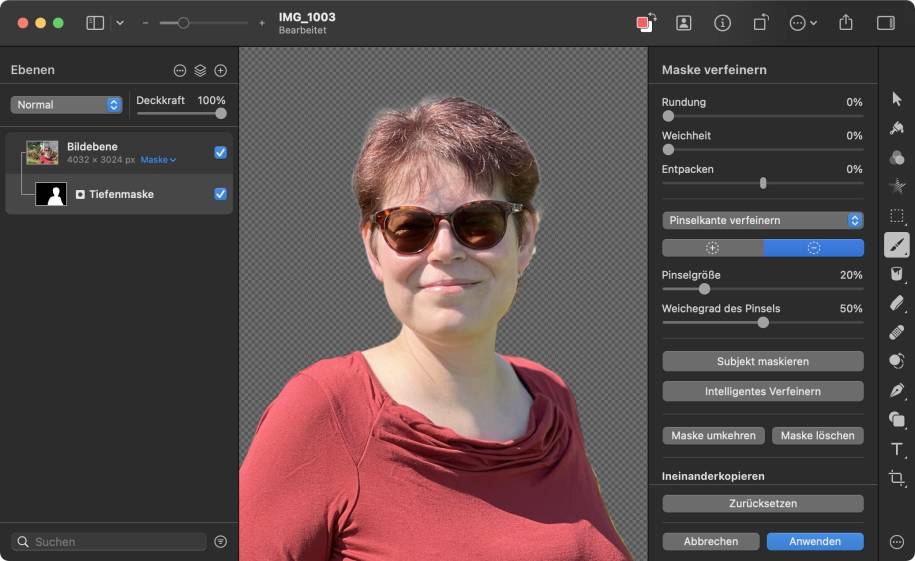Open more tools at bottom of tool strip

coord(897,542)
